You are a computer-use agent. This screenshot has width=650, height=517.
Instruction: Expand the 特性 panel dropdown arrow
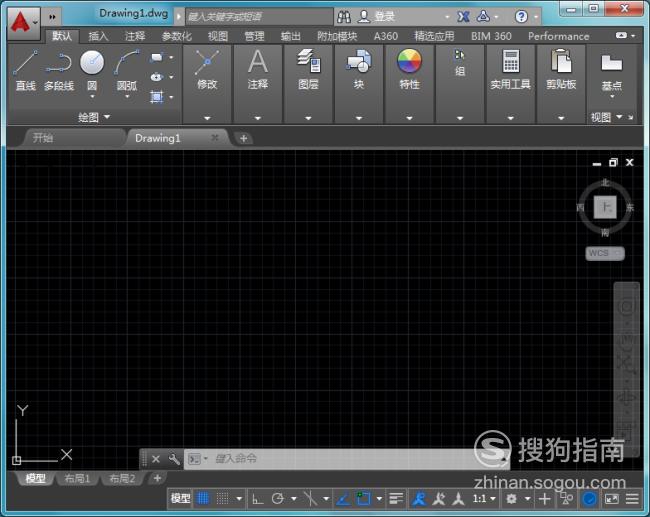click(x=410, y=118)
